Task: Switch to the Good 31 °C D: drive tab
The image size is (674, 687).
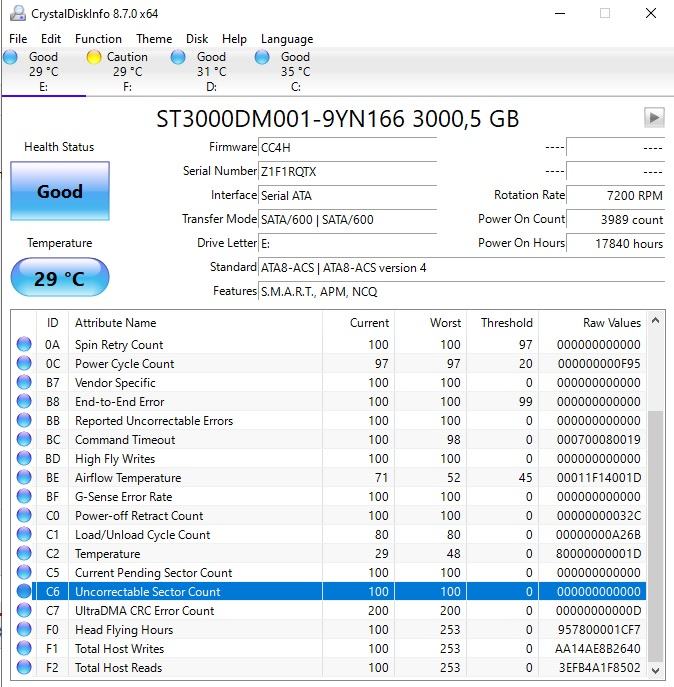Action: [211, 71]
